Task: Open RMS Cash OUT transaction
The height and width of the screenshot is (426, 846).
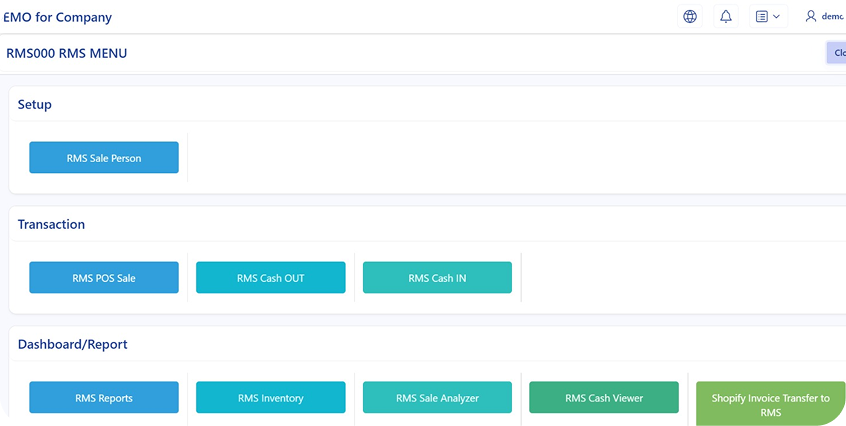Action: 270,278
